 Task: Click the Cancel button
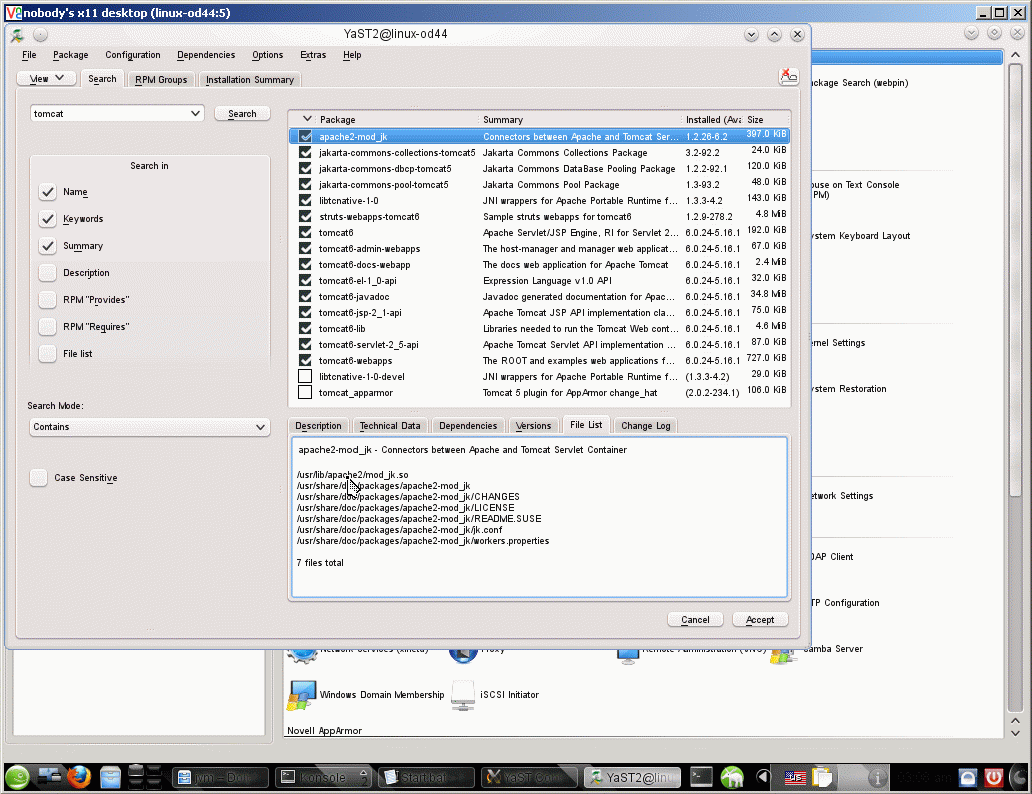[x=695, y=620]
